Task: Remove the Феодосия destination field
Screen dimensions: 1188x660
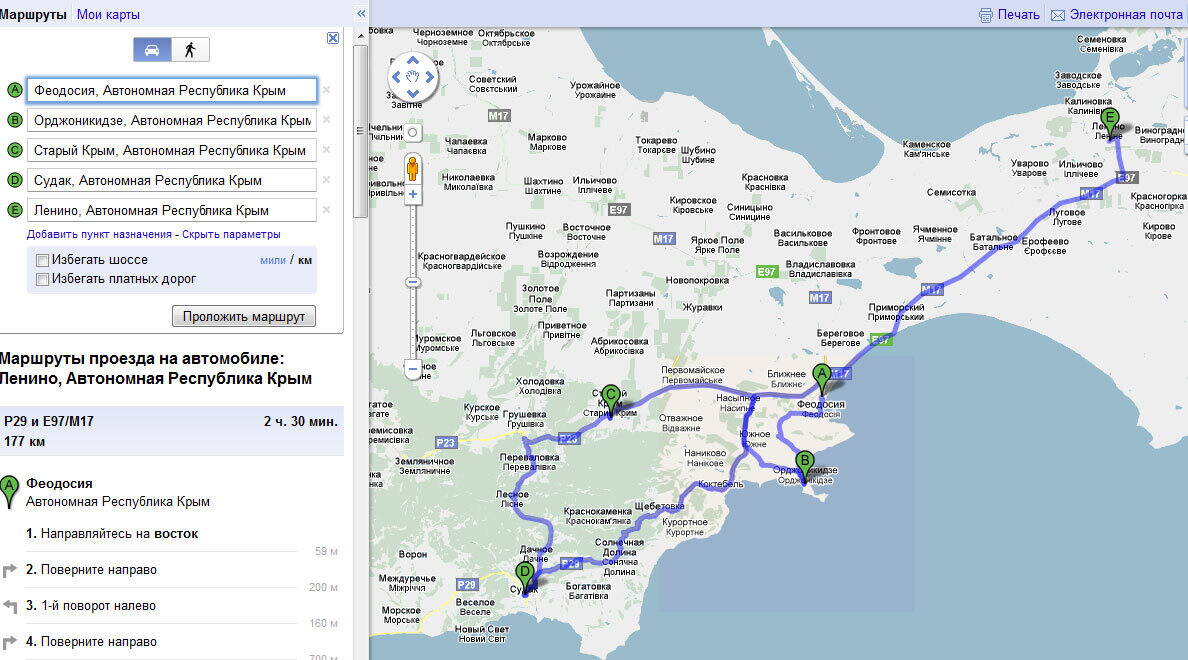Action: [326, 90]
